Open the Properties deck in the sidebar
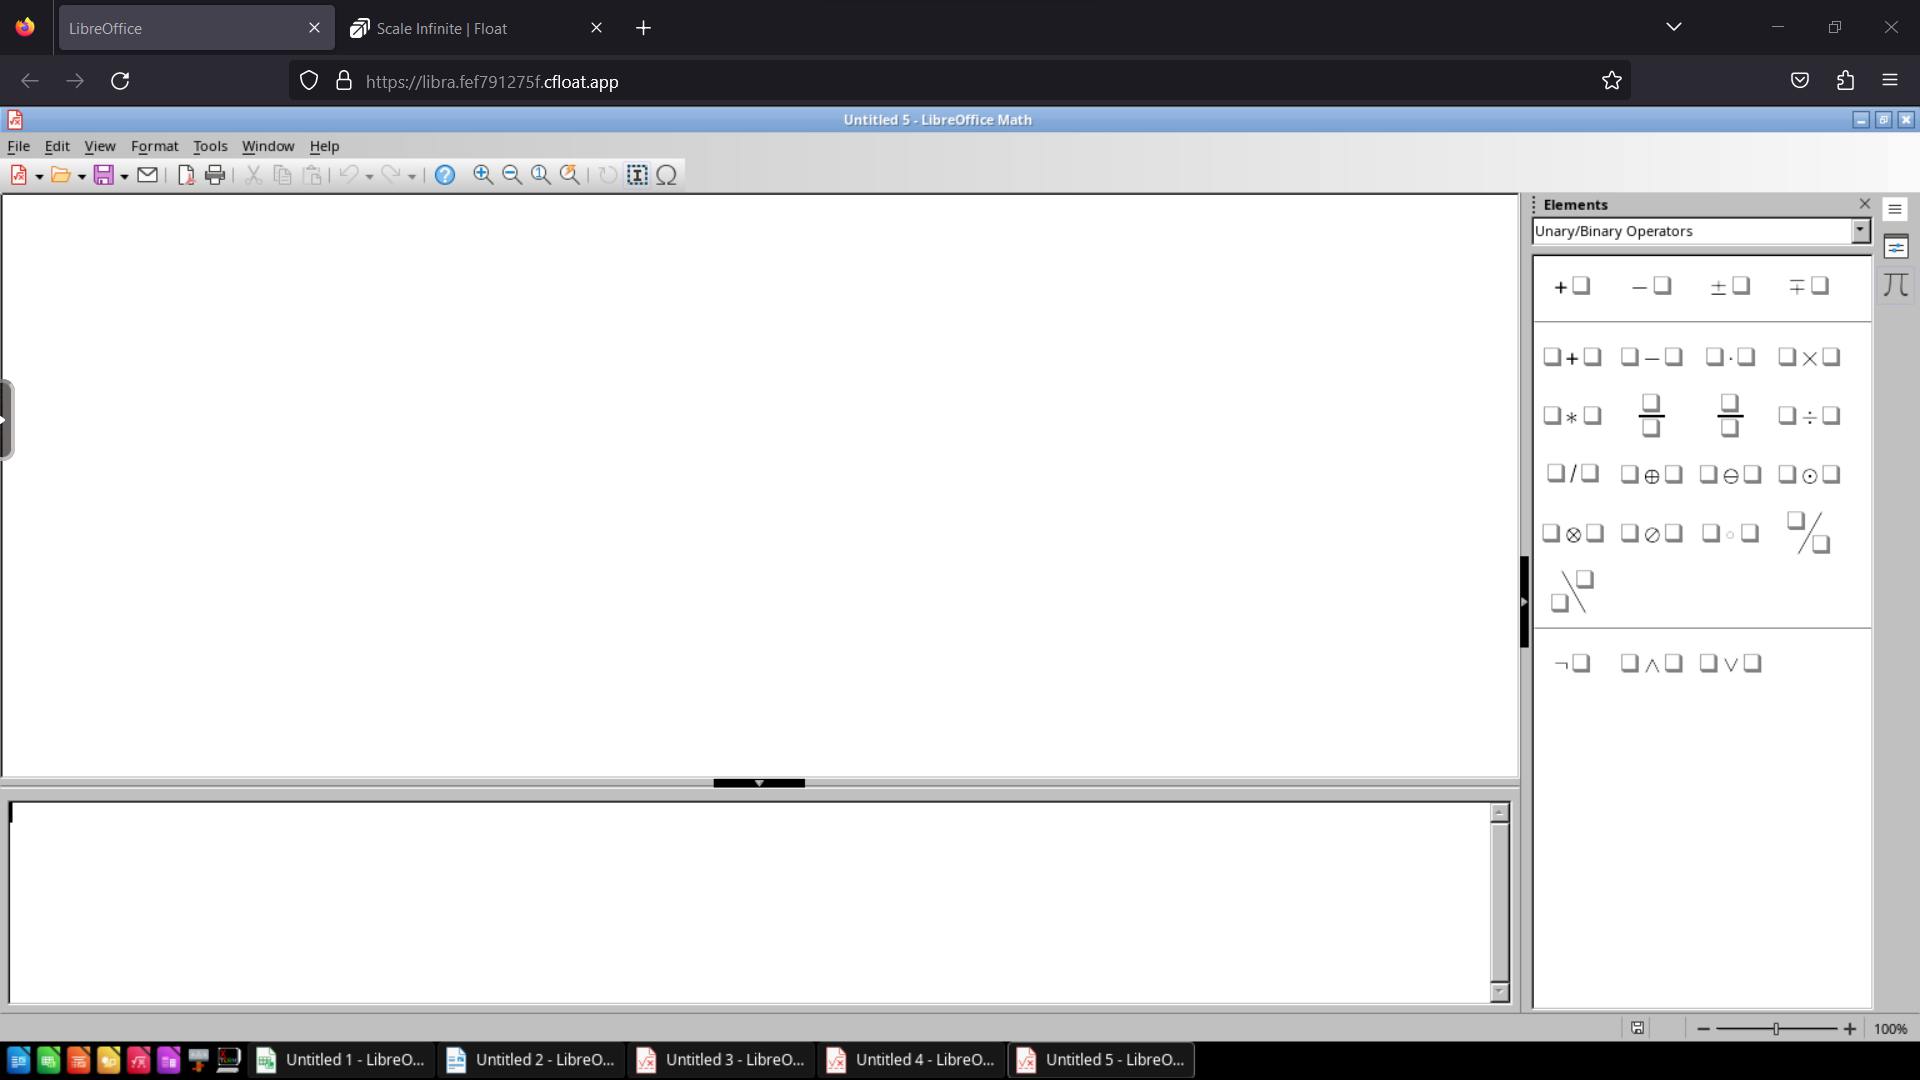The image size is (1920, 1080). pos(1896,247)
